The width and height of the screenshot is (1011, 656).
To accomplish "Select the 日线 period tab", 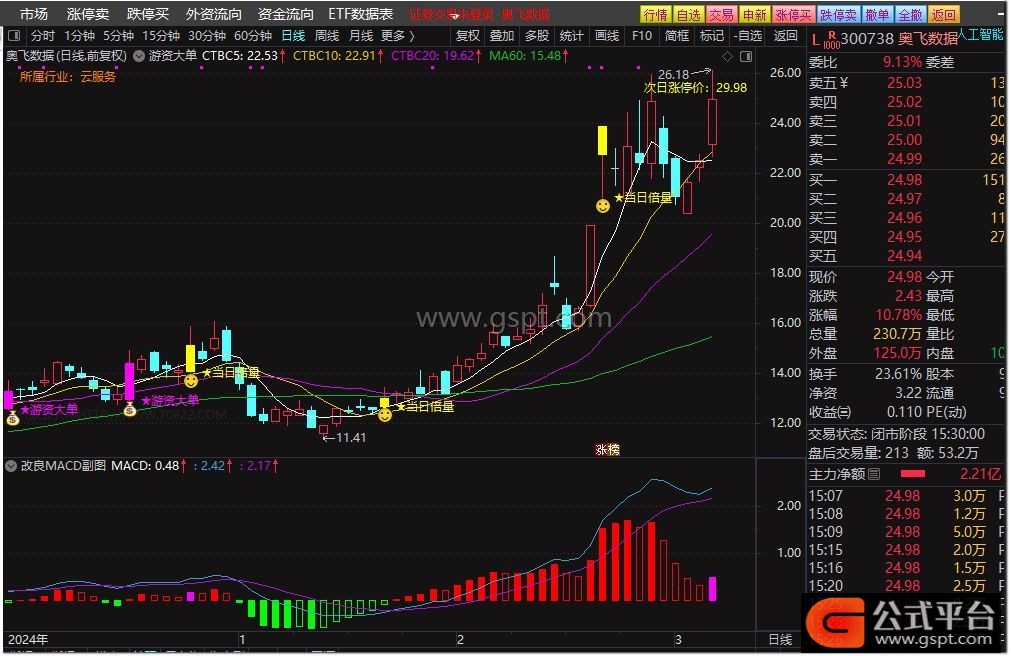I will [x=293, y=36].
